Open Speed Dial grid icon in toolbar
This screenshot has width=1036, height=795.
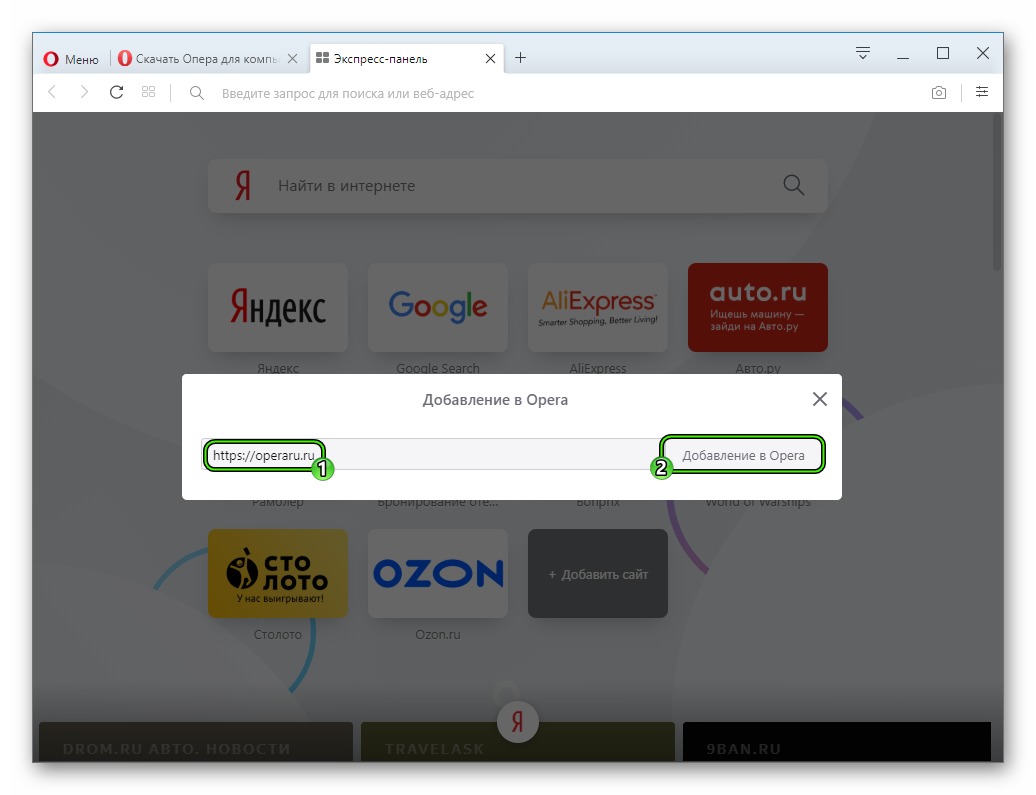pos(149,92)
